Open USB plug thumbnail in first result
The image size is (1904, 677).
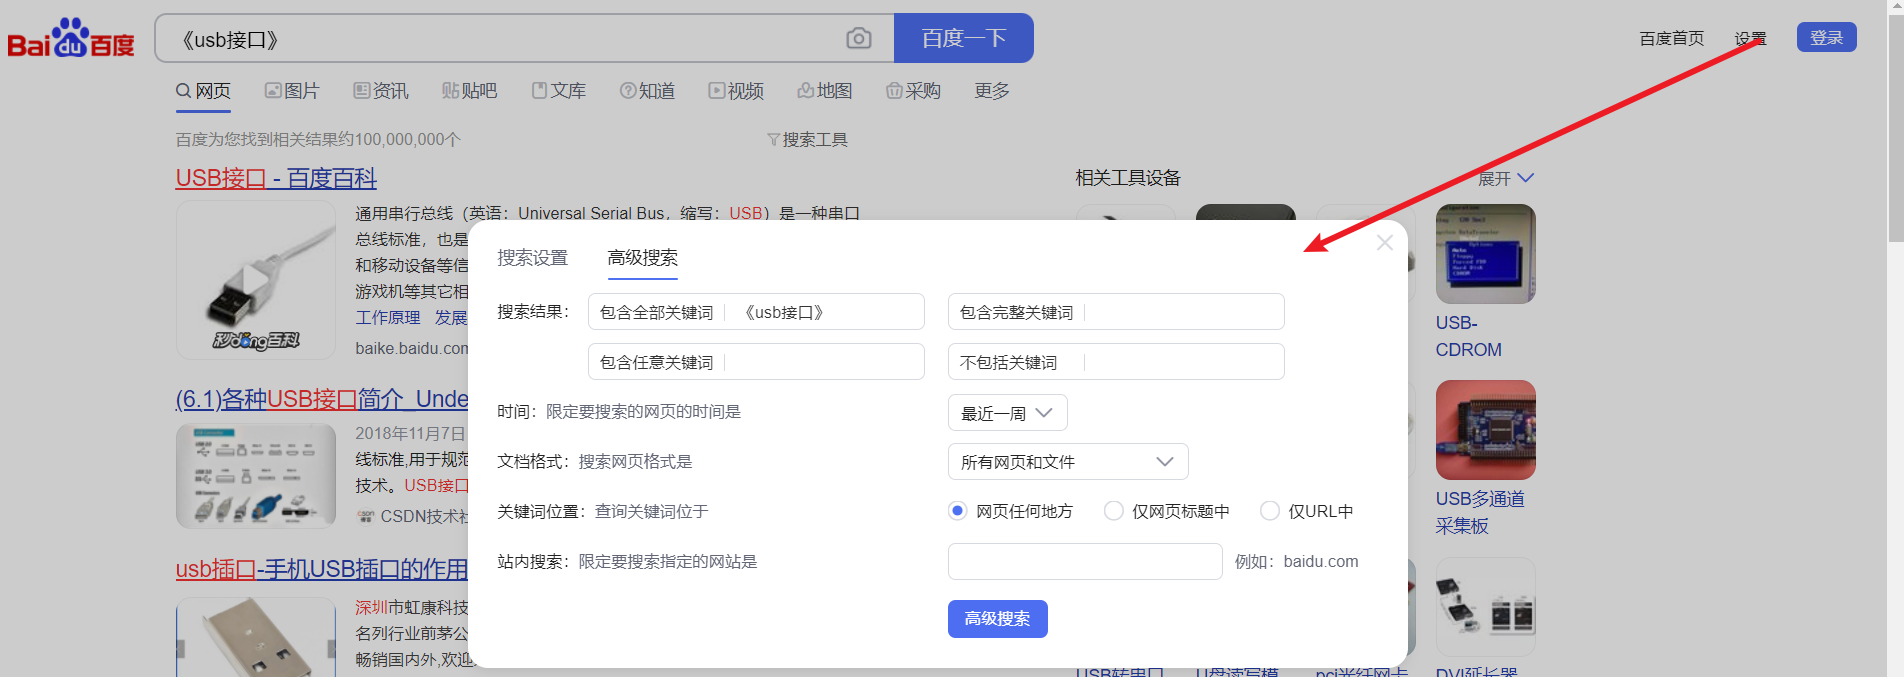tap(256, 280)
